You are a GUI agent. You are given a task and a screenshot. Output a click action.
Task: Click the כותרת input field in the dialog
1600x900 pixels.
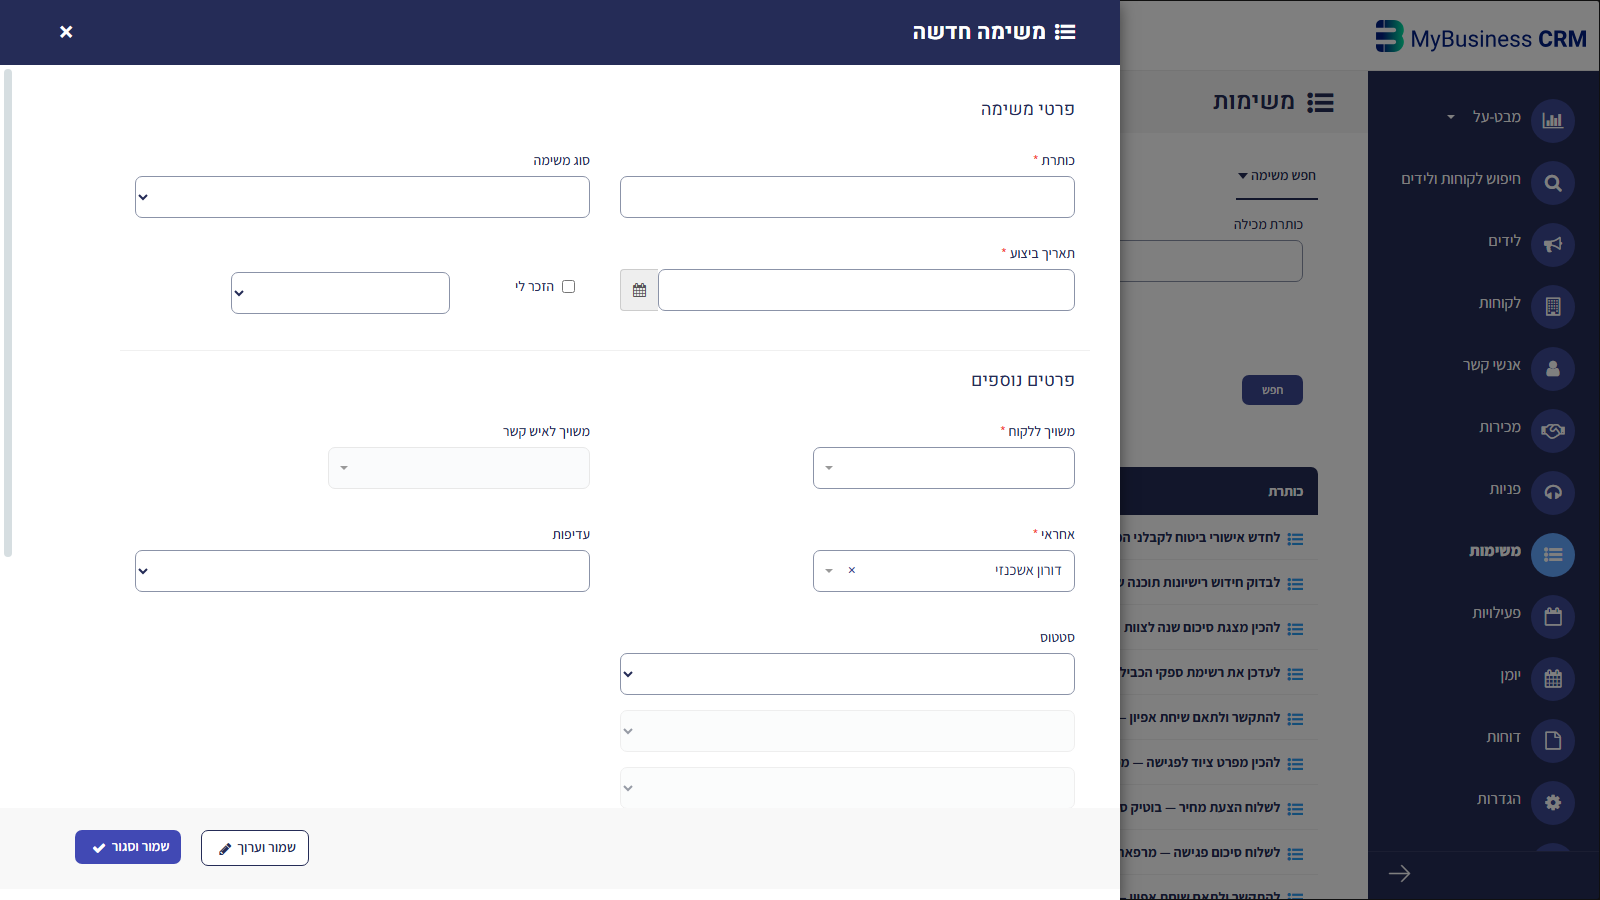847,197
